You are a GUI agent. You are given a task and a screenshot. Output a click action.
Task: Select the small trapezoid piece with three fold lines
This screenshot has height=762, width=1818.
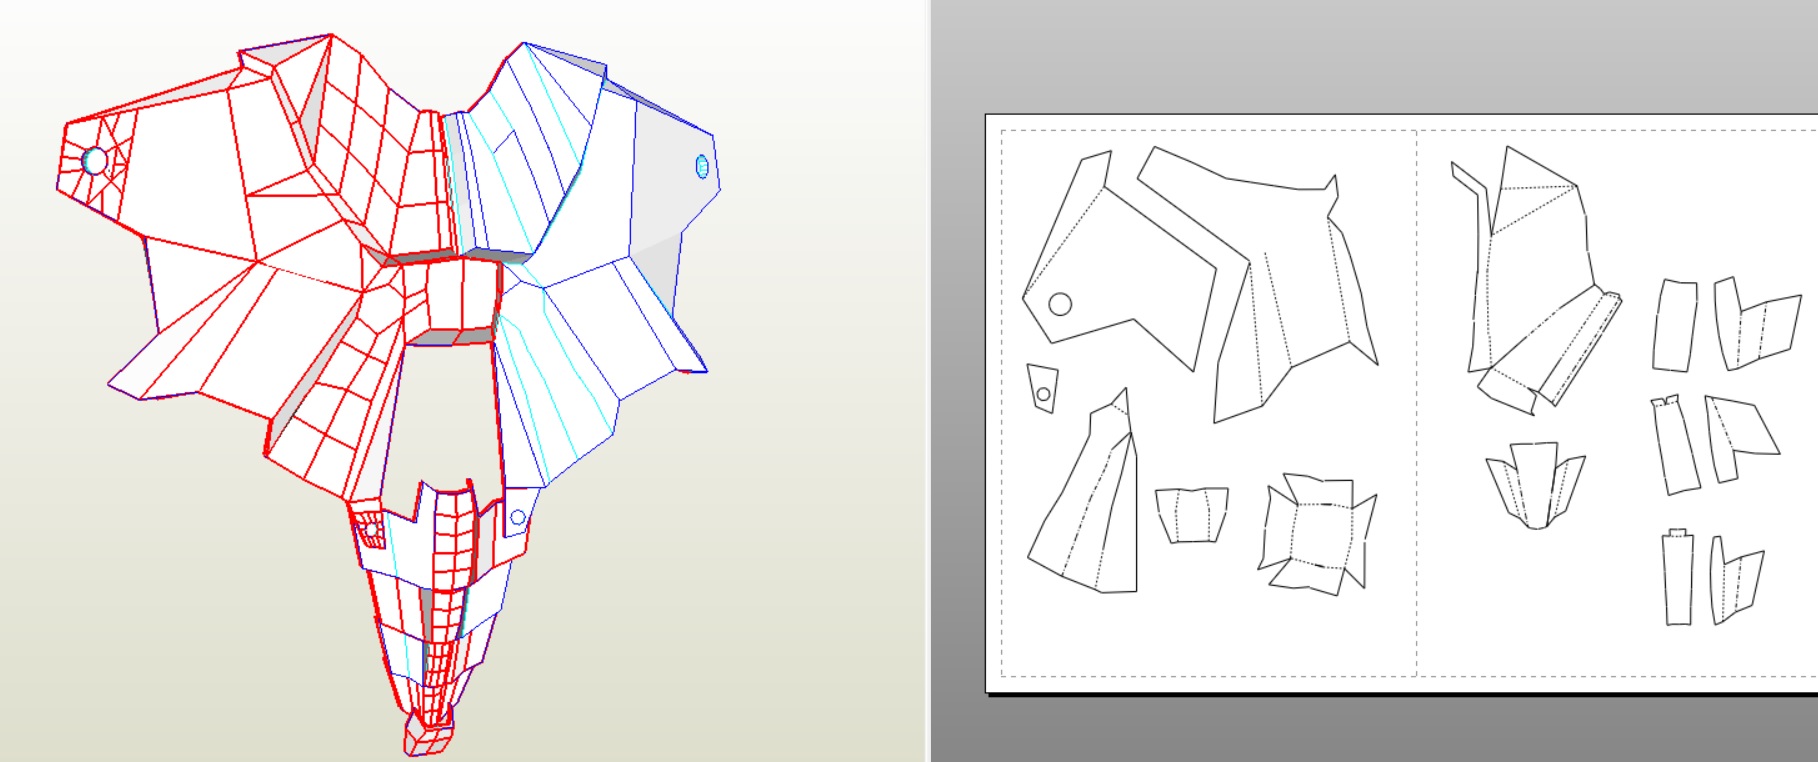point(1191,515)
